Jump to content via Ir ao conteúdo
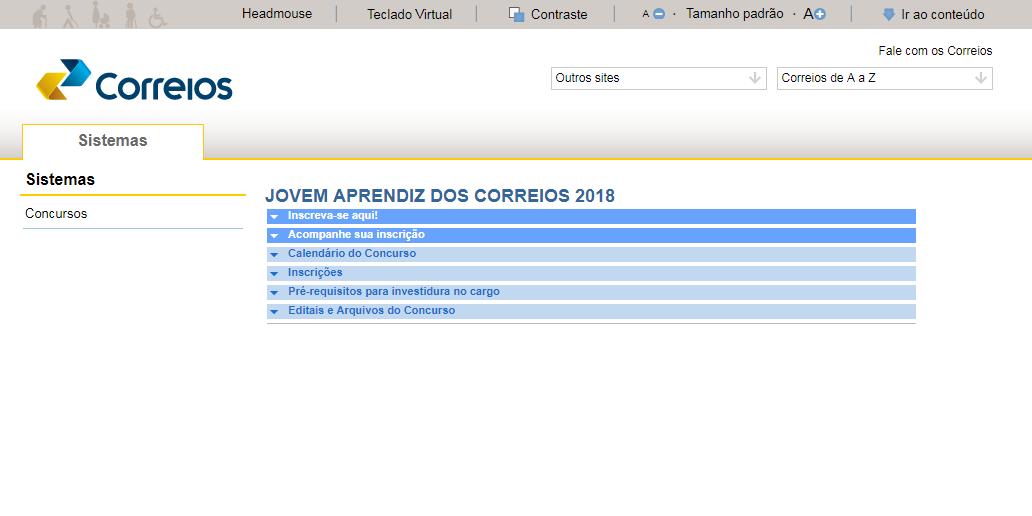 pyautogui.click(x=942, y=14)
